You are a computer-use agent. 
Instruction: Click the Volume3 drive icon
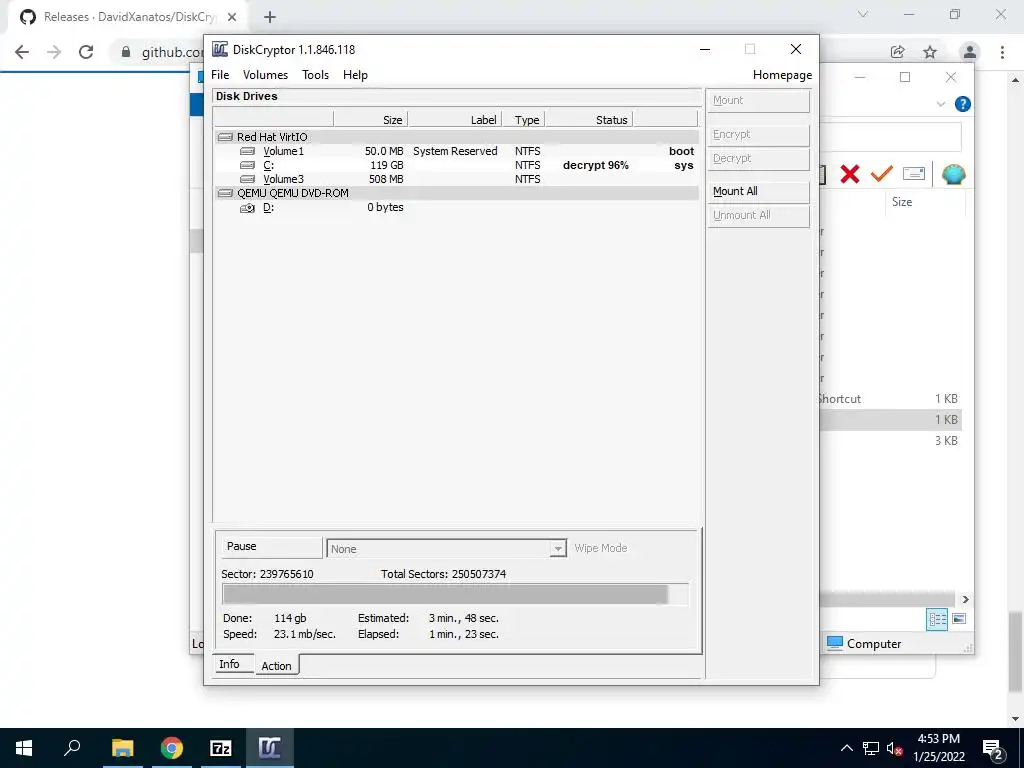(x=248, y=179)
